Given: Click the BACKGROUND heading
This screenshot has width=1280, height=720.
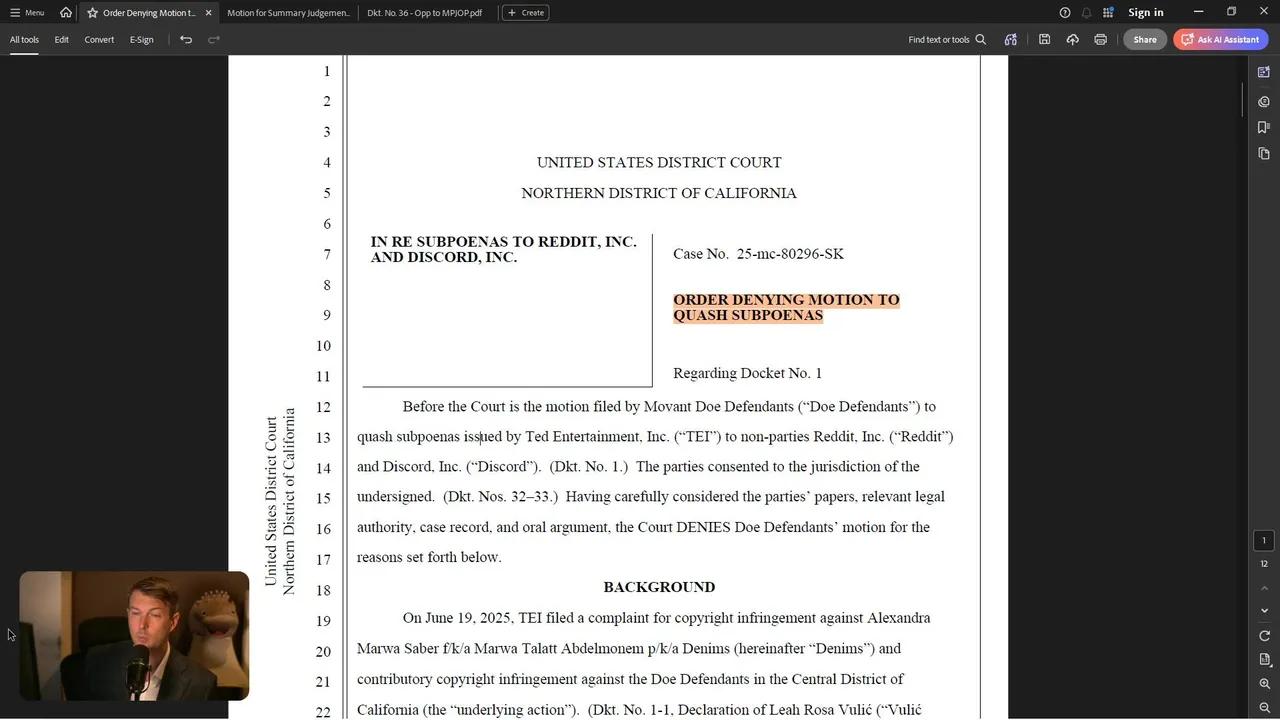Looking at the screenshot, I should (659, 587).
